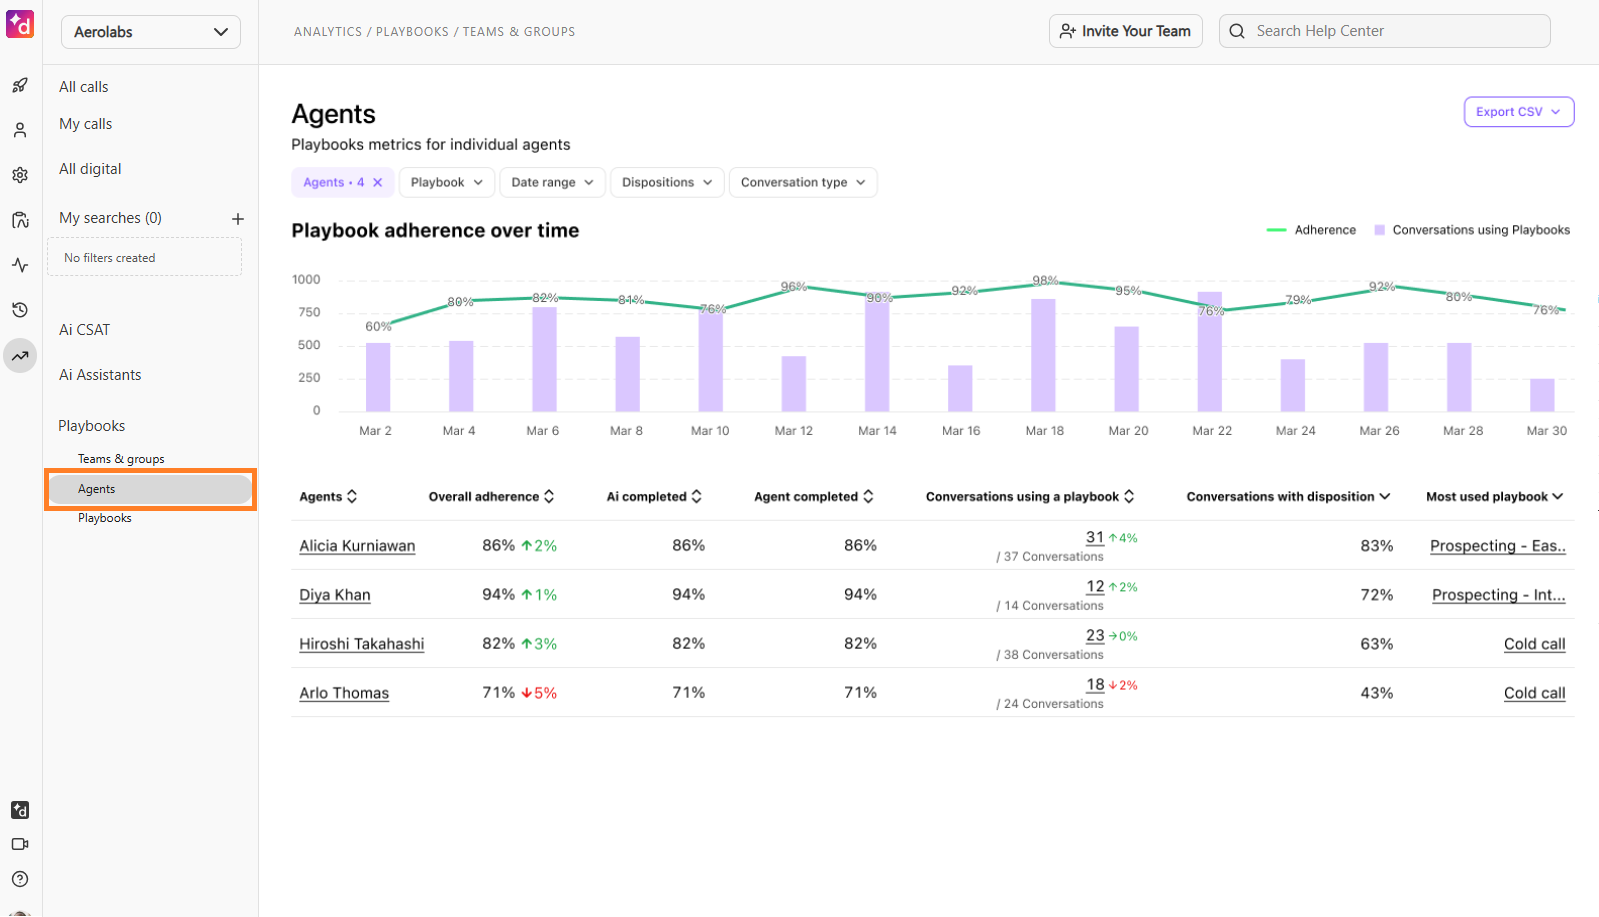
Task: Select Teams & groups under Playbooks
Action: point(121,459)
